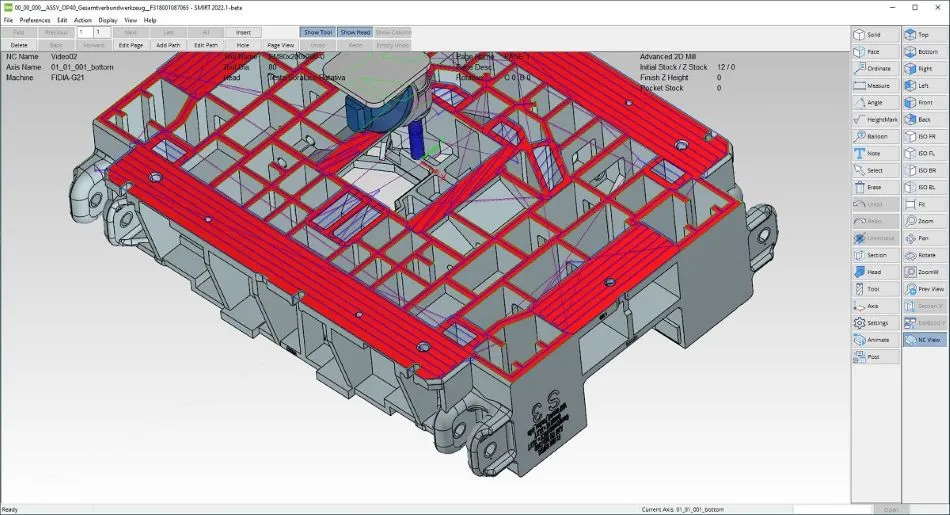Toggle NC View mode
Viewport: 950px width, 515px height.
click(925, 340)
